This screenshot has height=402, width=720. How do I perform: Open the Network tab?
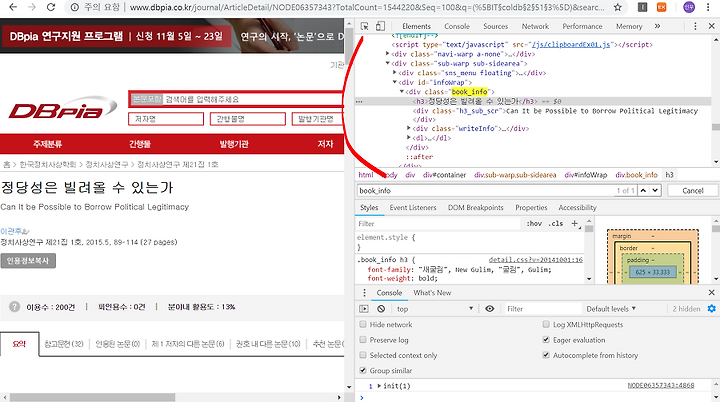click(x=535, y=26)
